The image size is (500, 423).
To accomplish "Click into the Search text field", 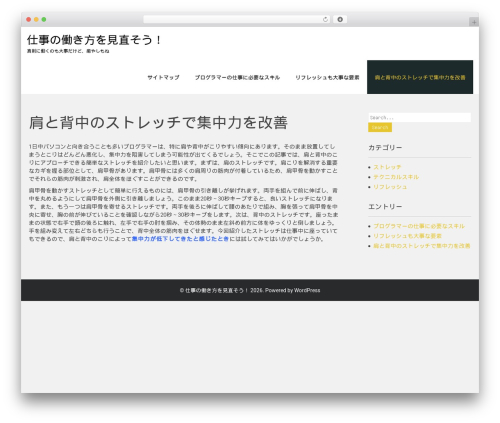I will coord(420,117).
